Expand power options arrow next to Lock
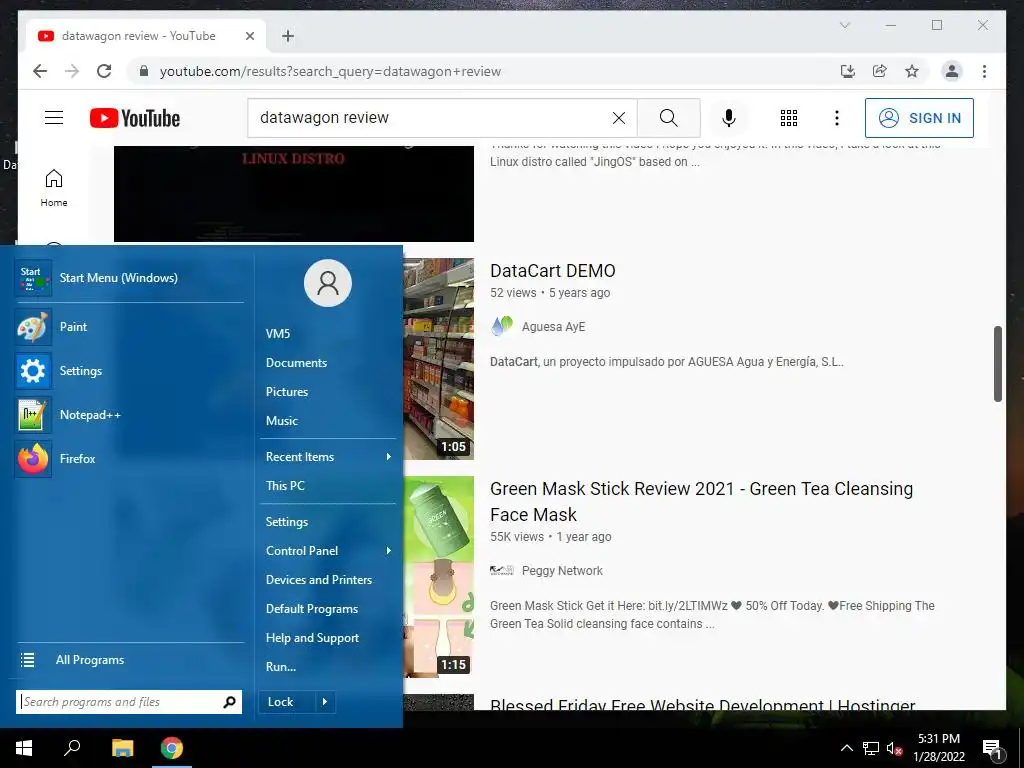This screenshot has width=1024, height=768. pyautogui.click(x=325, y=702)
